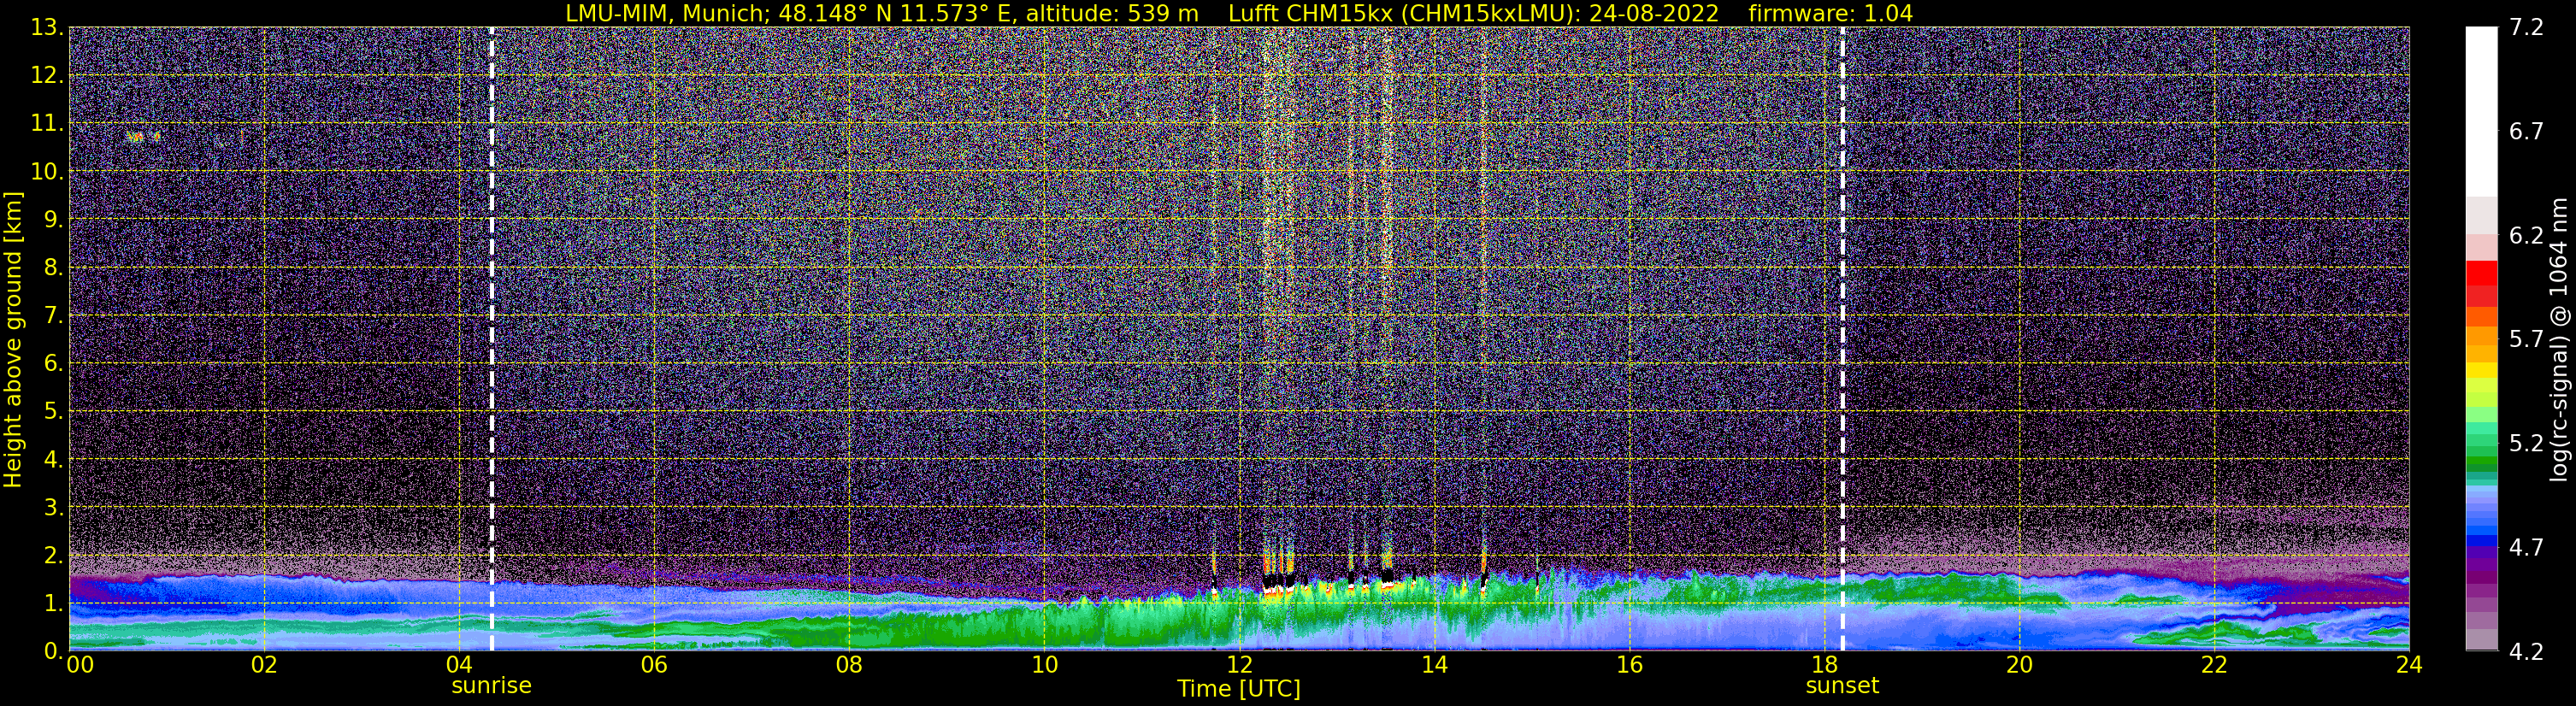Click the '10.' height tick label
Screen dimensions: 2576x706
[x=47, y=172]
